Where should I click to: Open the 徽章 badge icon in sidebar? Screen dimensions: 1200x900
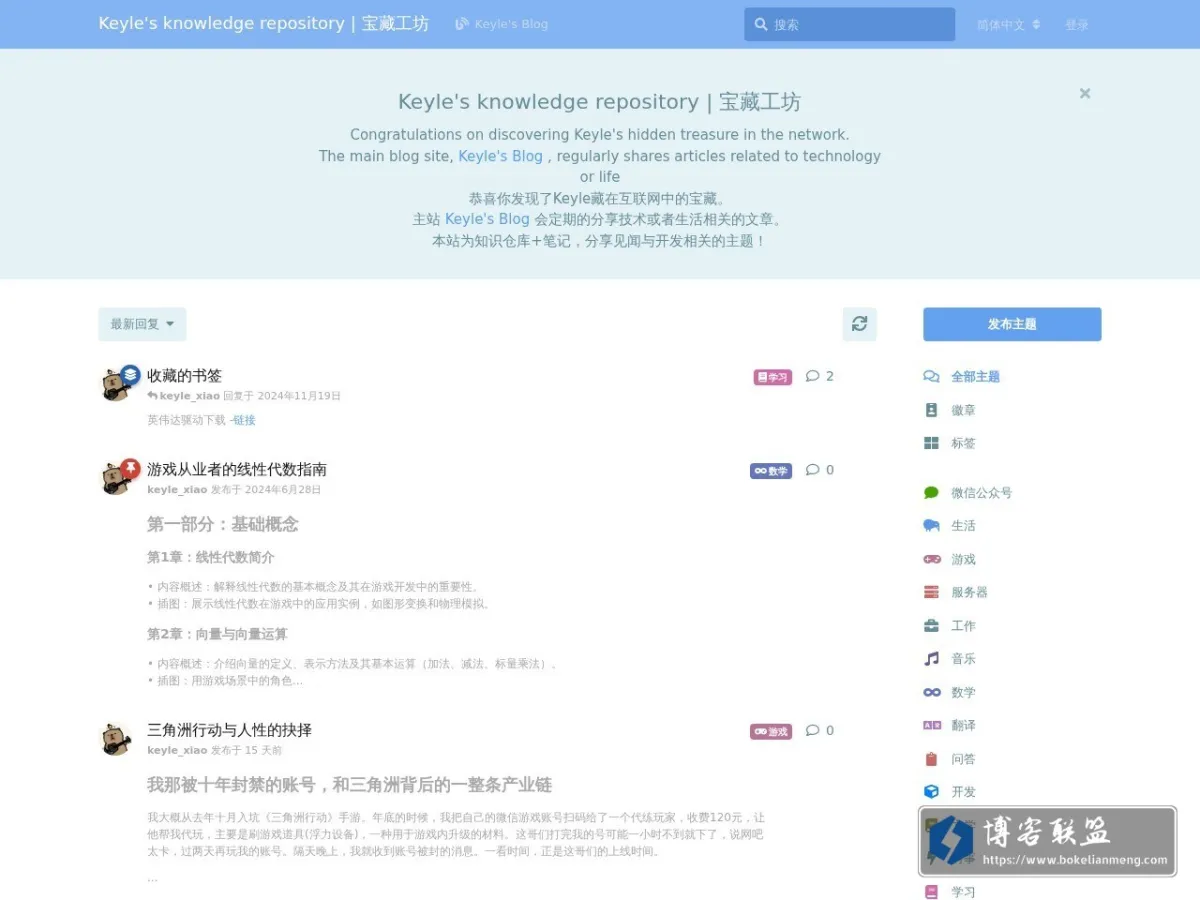[931, 410]
